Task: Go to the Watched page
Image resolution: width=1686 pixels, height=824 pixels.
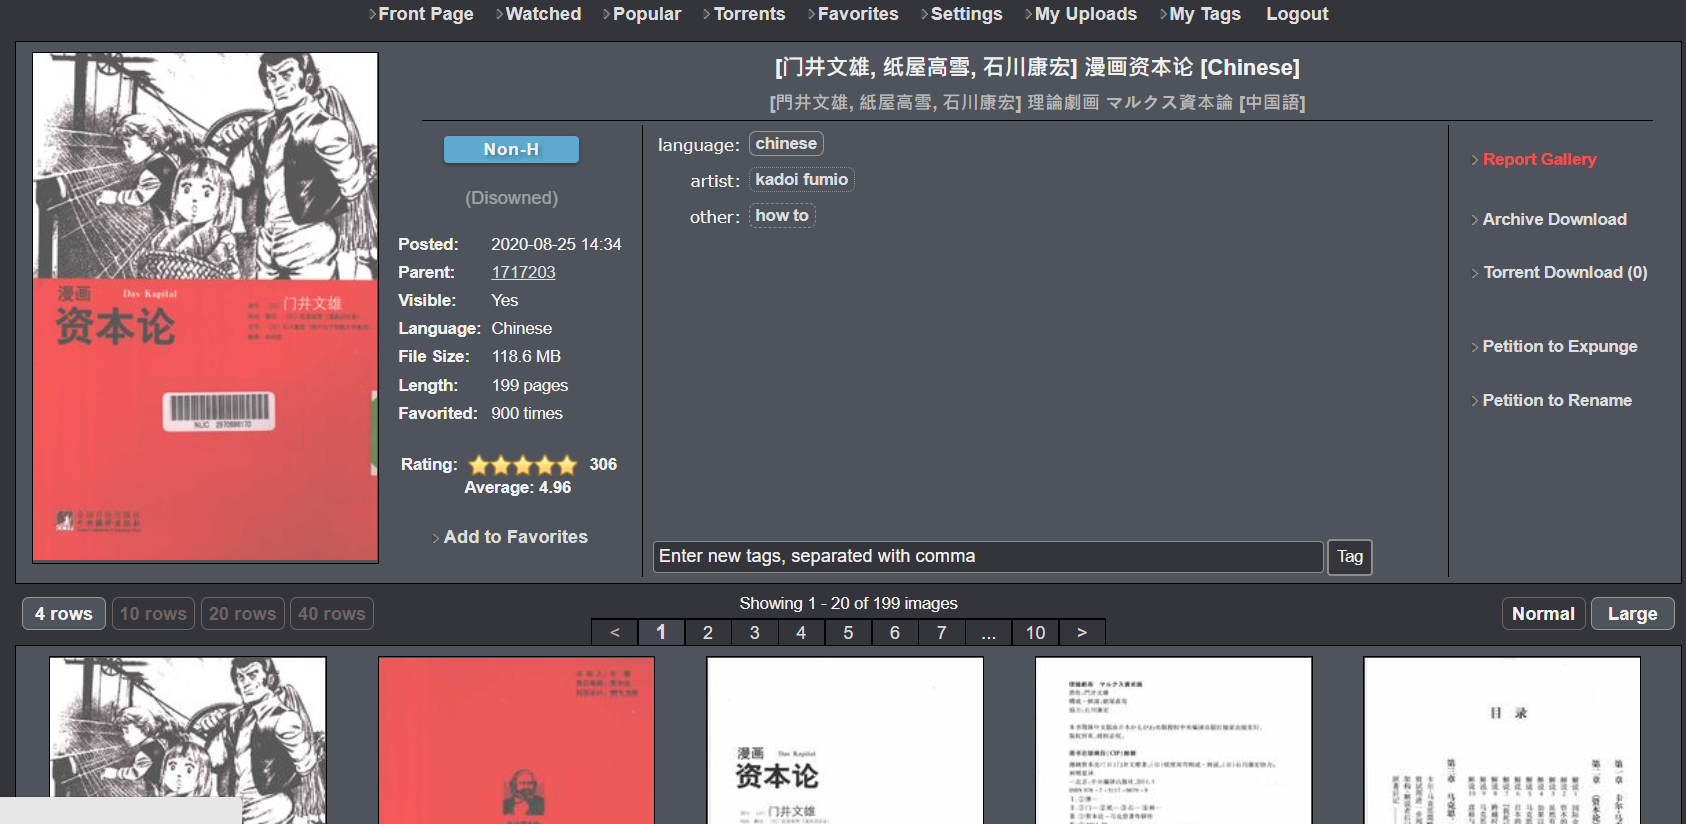Action: (x=543, y=14)
